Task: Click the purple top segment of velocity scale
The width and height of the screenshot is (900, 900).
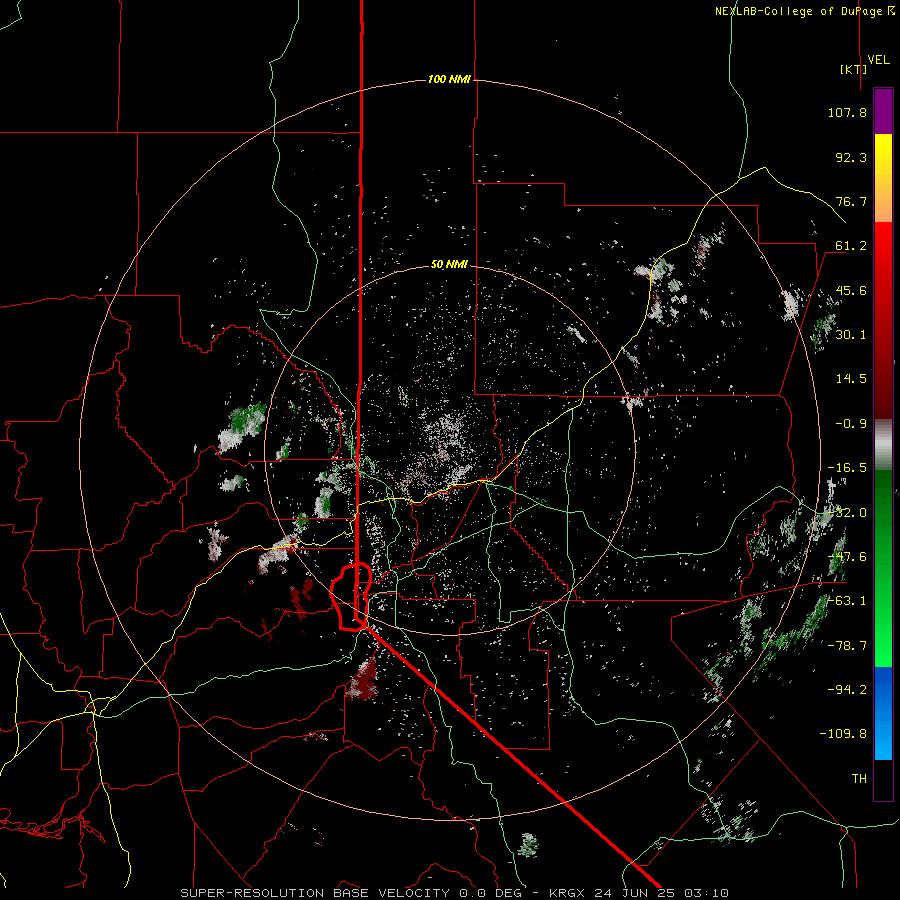Action: coord(883,111)
